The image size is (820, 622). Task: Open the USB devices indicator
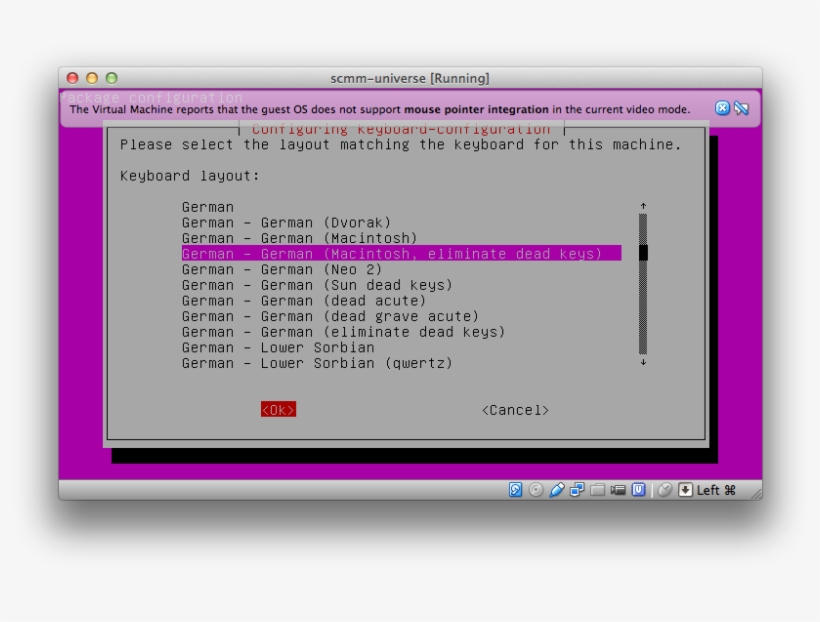(557, 490)
